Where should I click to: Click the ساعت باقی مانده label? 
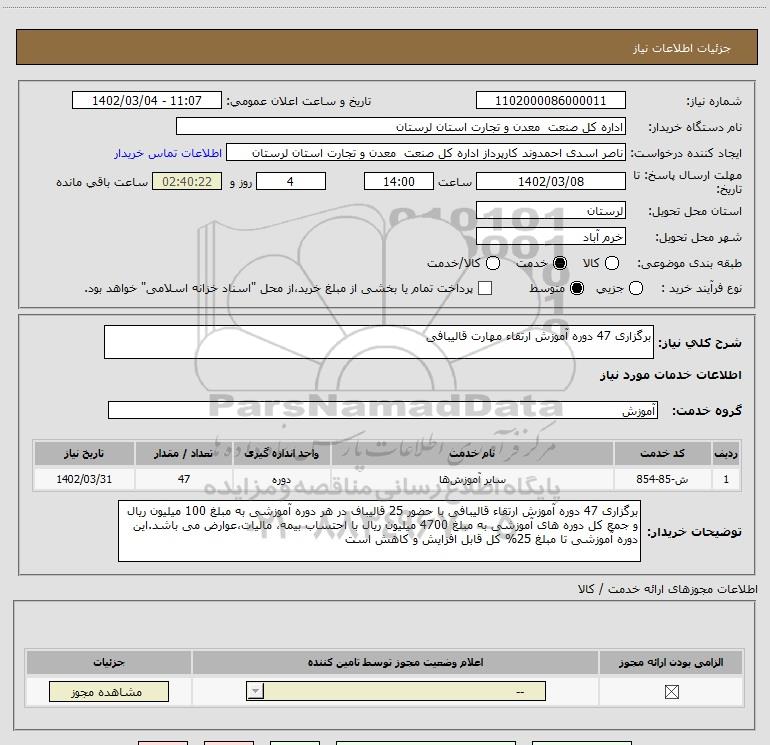102,182
